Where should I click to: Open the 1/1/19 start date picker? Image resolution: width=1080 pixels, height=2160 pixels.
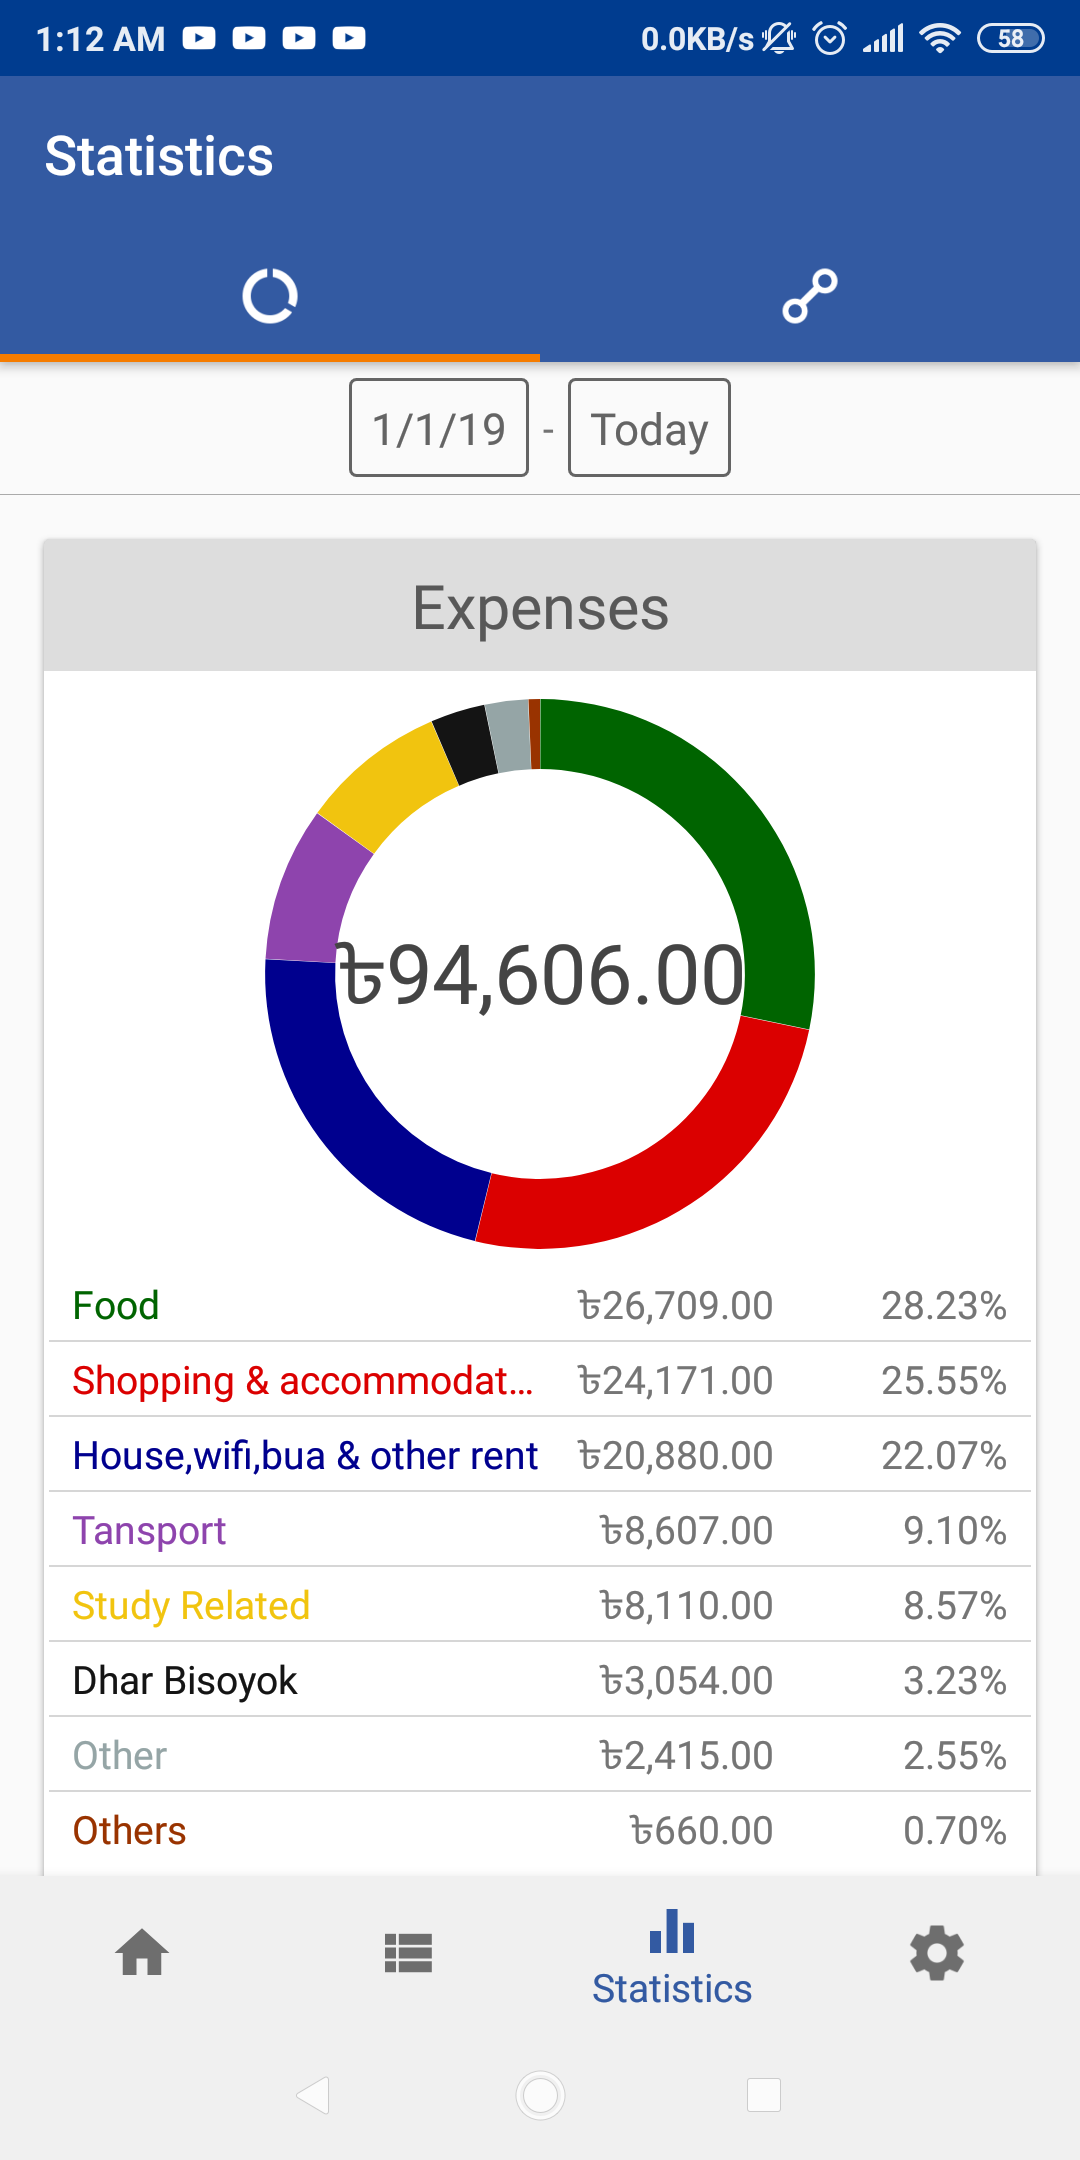tap(439, 428)
